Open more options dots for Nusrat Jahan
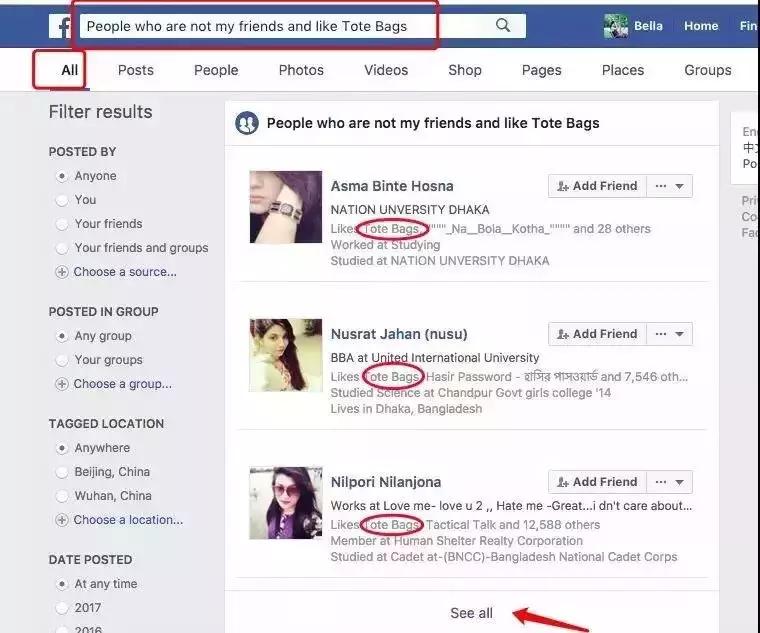 click(660, 334)
